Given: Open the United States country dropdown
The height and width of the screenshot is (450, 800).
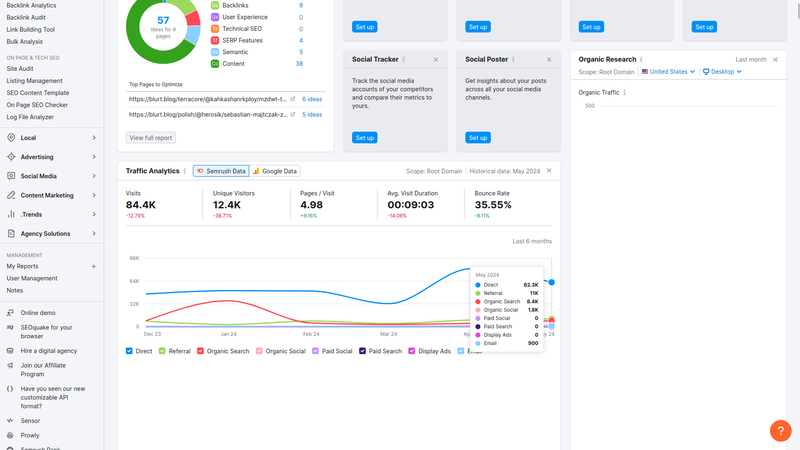Looking at the screenshot, I should point(669,72).
